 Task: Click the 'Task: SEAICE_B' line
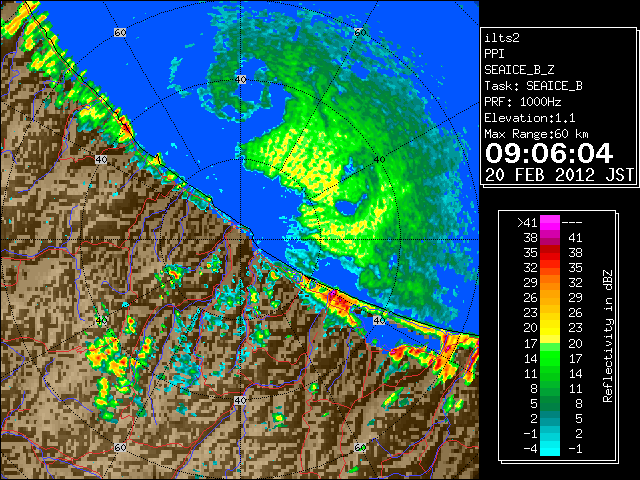click(533, 86)
